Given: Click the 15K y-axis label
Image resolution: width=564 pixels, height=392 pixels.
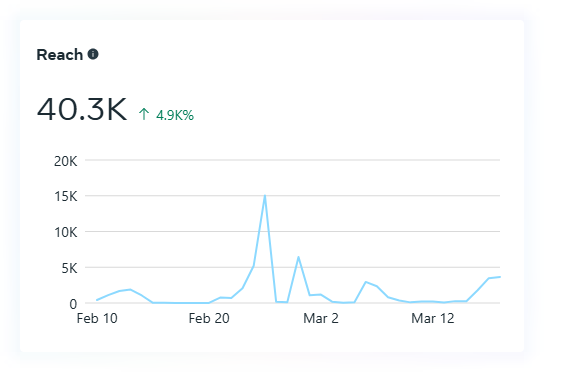Looking at the screenshot, I should click(x=65, y=196).
